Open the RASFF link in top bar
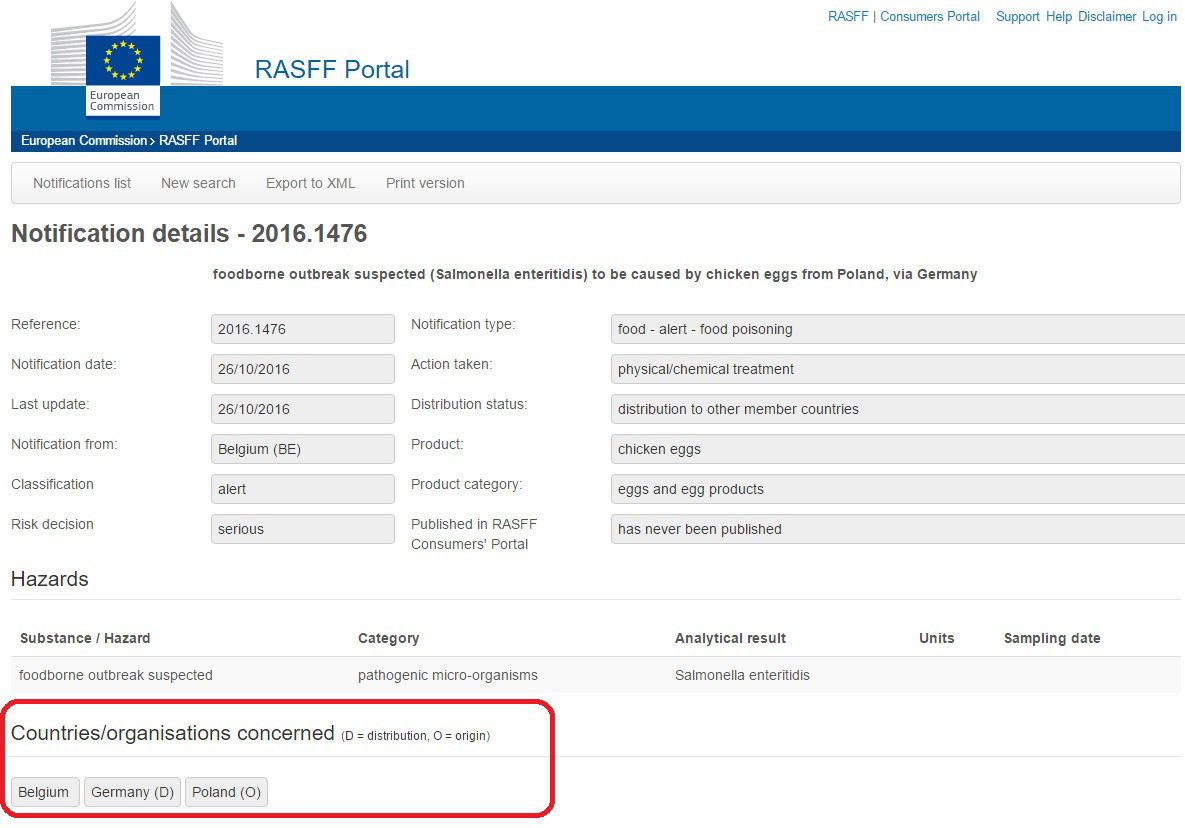Image resolution: width=1185 pixels, height=828 pixels. [x=848, y=17]
